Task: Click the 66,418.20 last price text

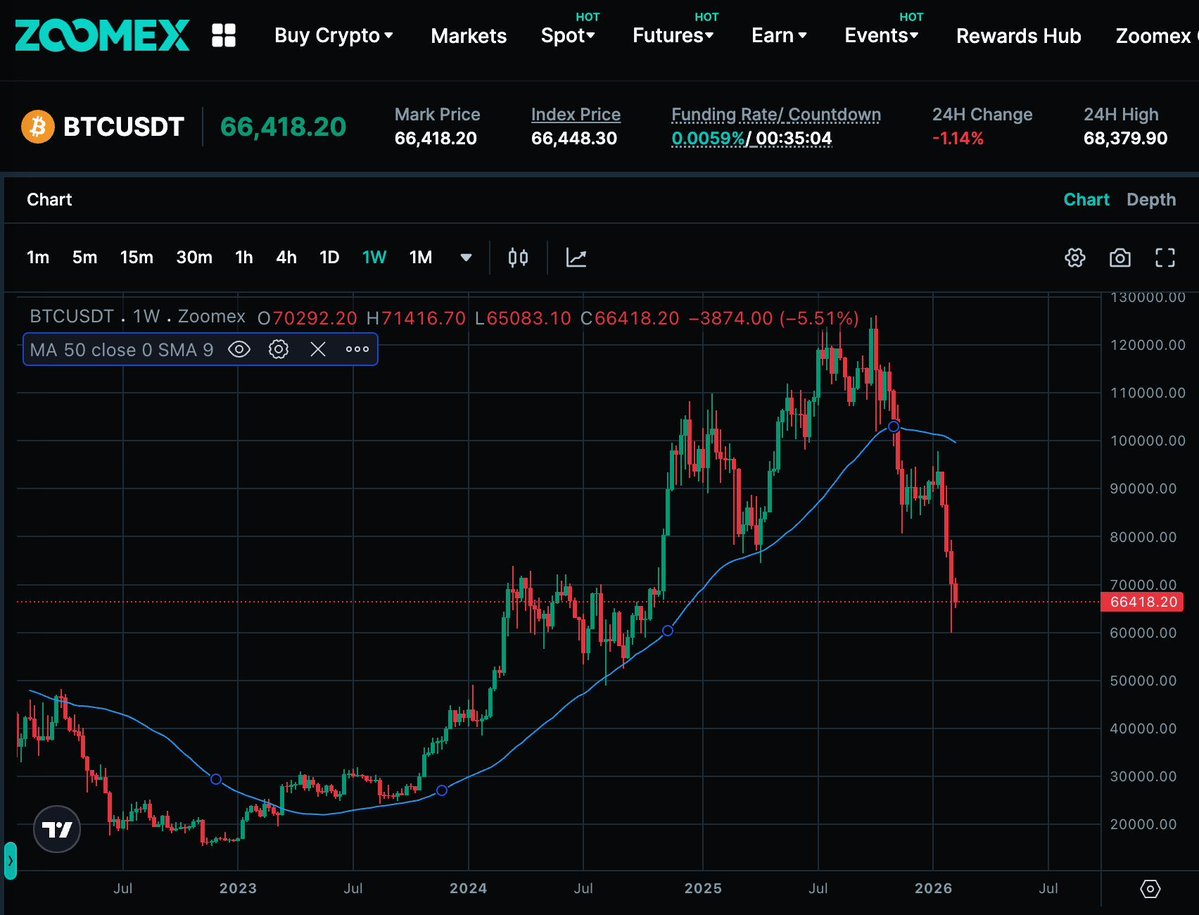Action: coord(283,126)
